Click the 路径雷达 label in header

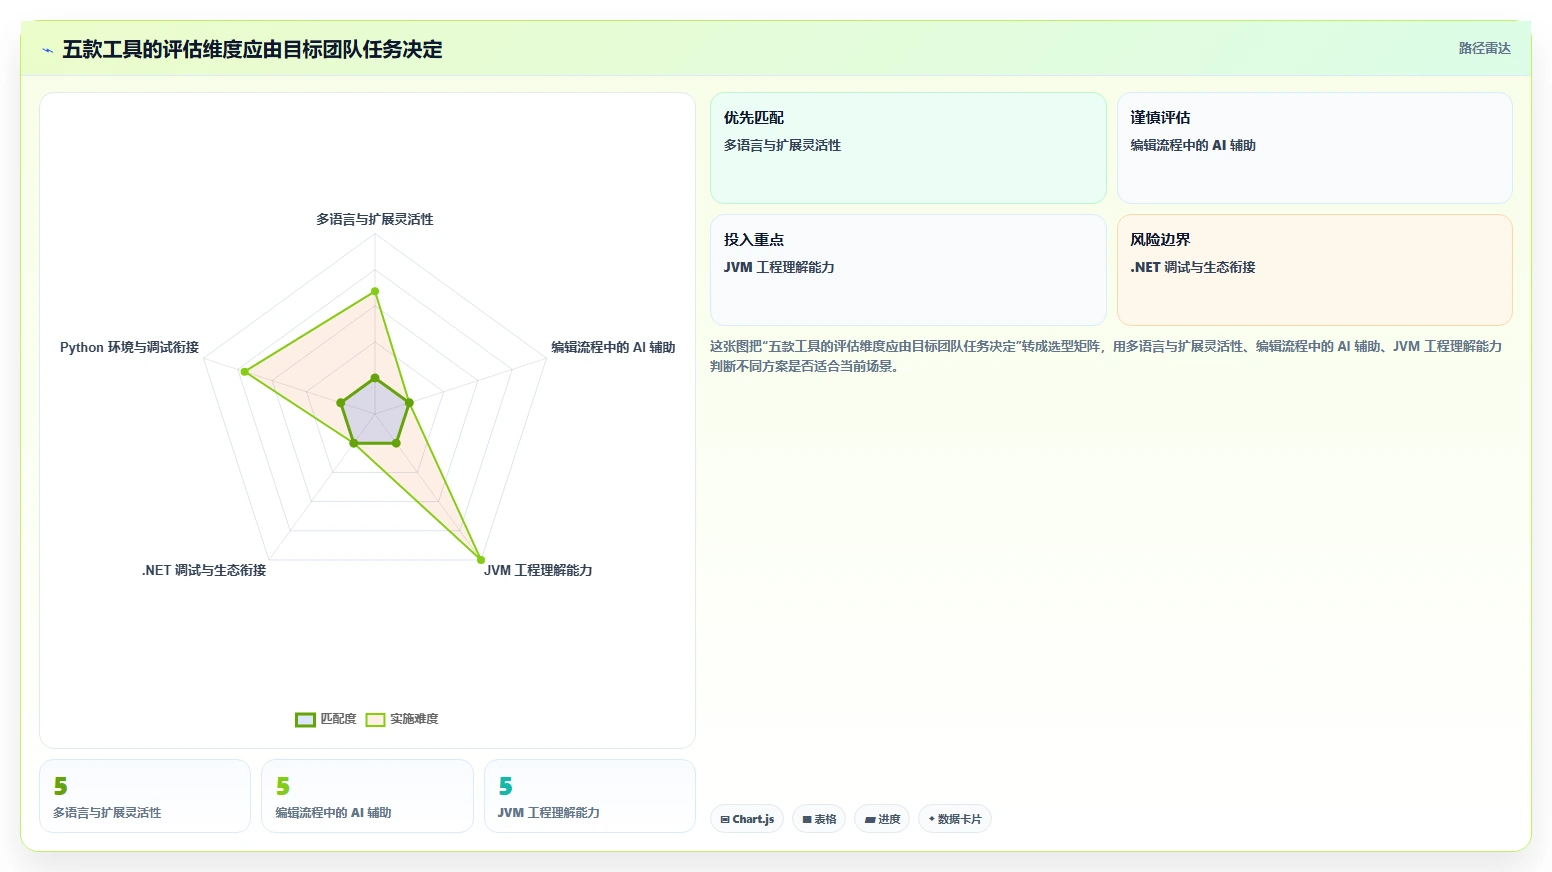tap(1484, 48)
